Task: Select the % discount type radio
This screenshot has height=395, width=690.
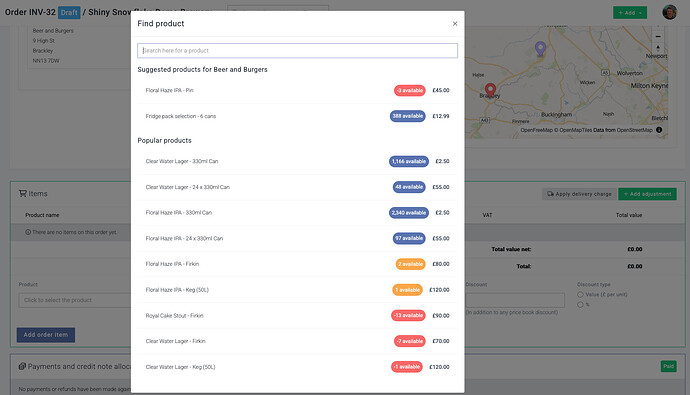Action: tap(580, 304)
